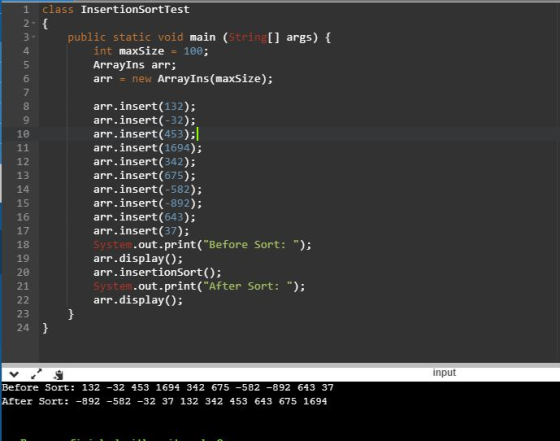Click on 'ArrayIns arr;' declaration
This screenshot has width=560, height=441.
coord(135,65)
